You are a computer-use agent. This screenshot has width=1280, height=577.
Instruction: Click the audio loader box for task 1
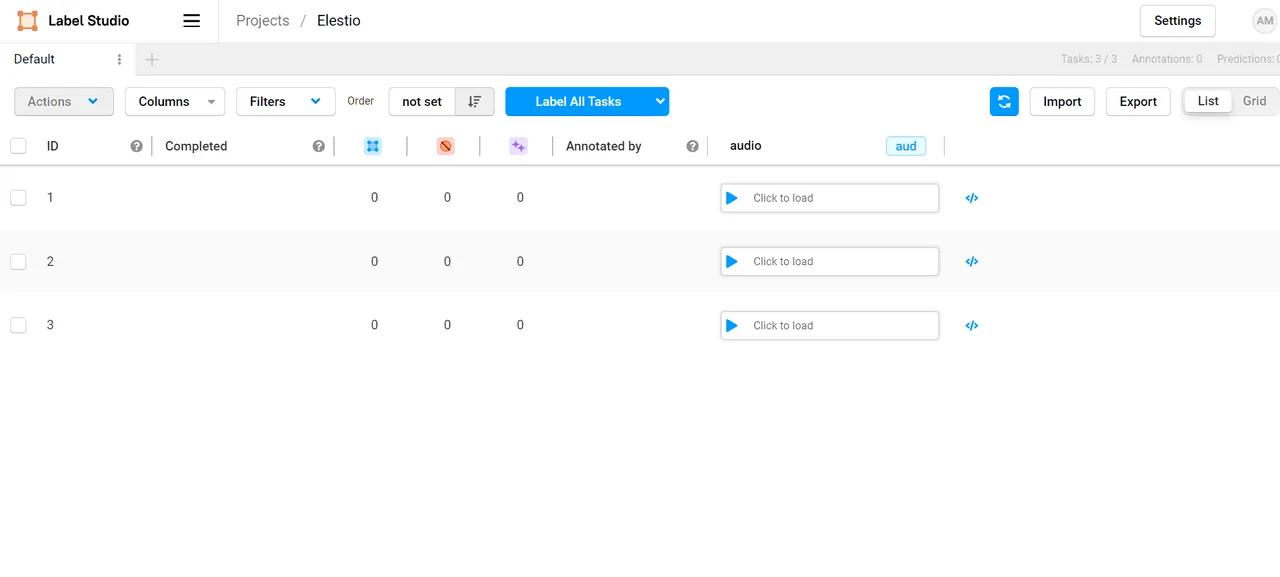[830, 198]
